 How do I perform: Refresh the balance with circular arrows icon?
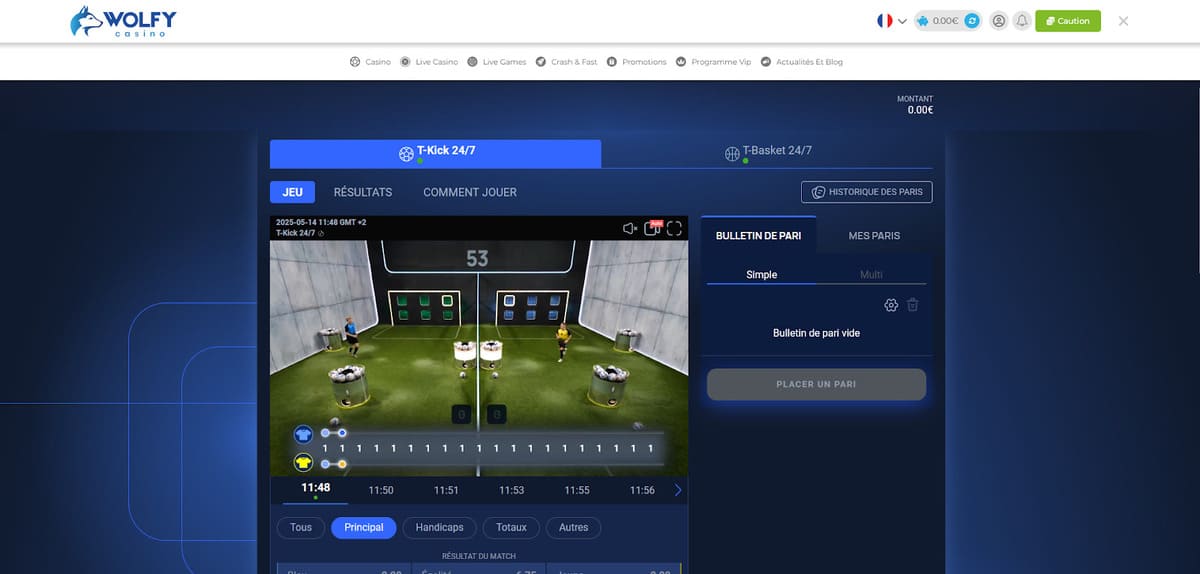click(x=971, y=20)
